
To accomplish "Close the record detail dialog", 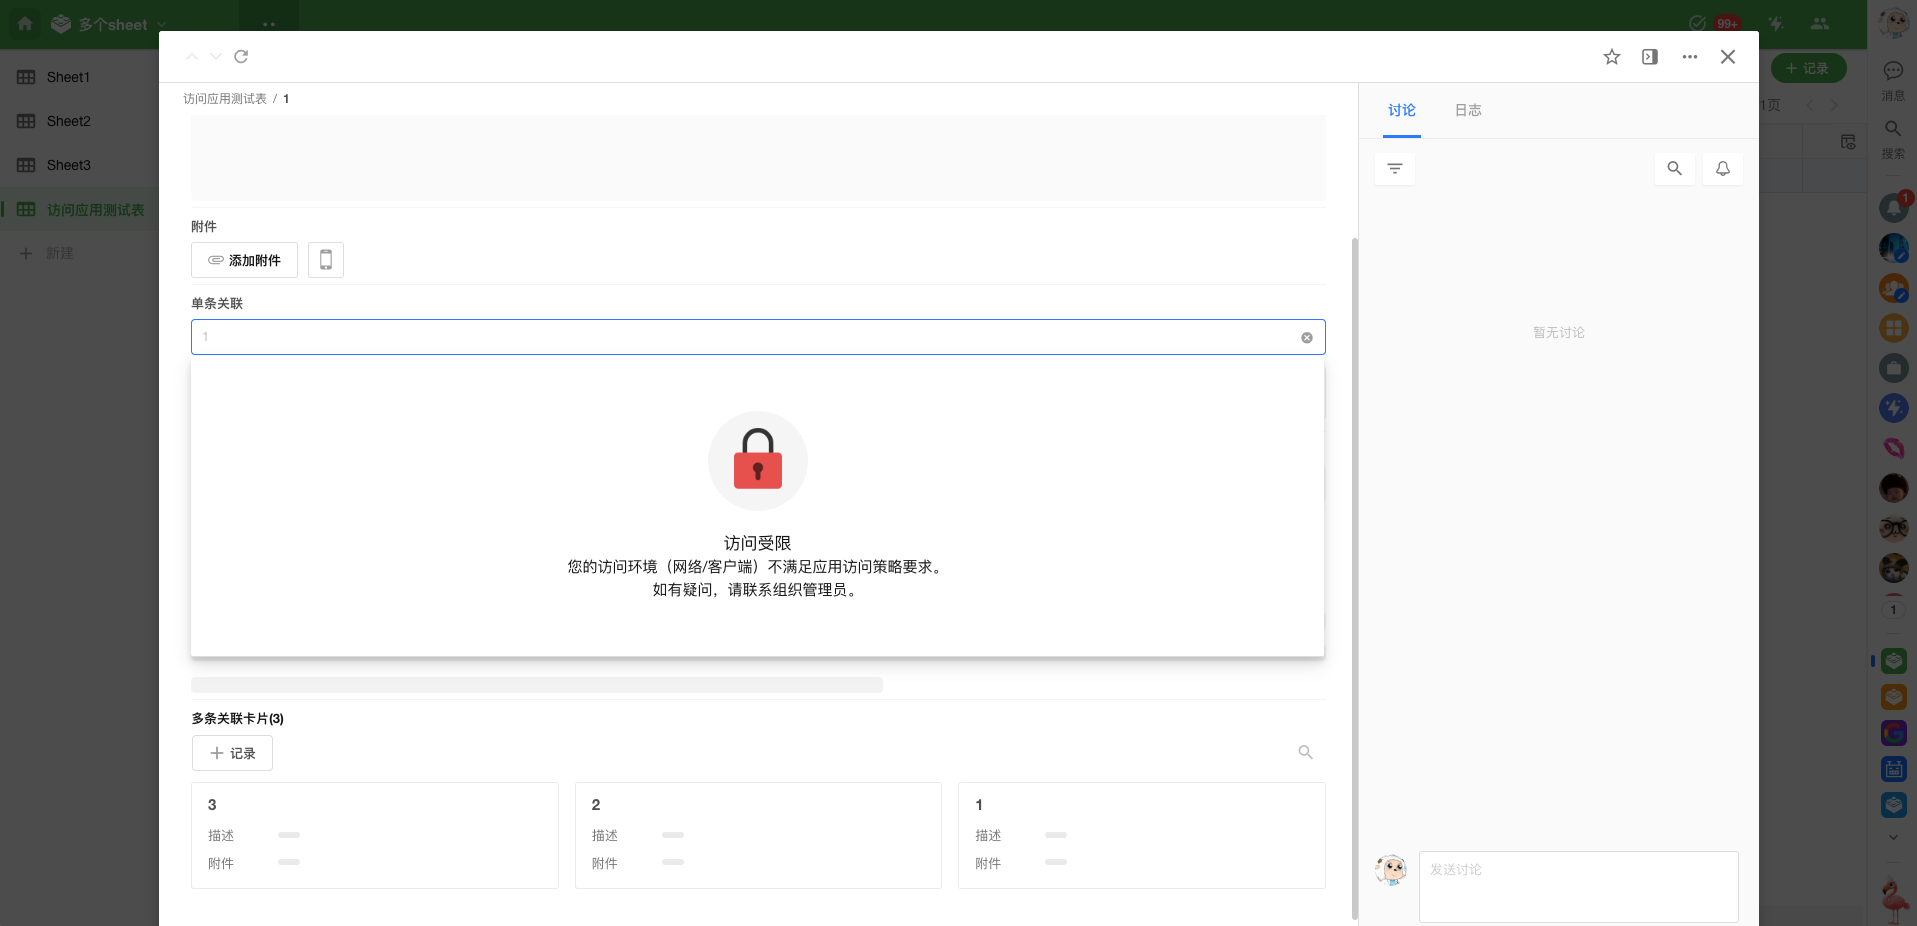I will pyautogui.click(x=1727, y=57).
